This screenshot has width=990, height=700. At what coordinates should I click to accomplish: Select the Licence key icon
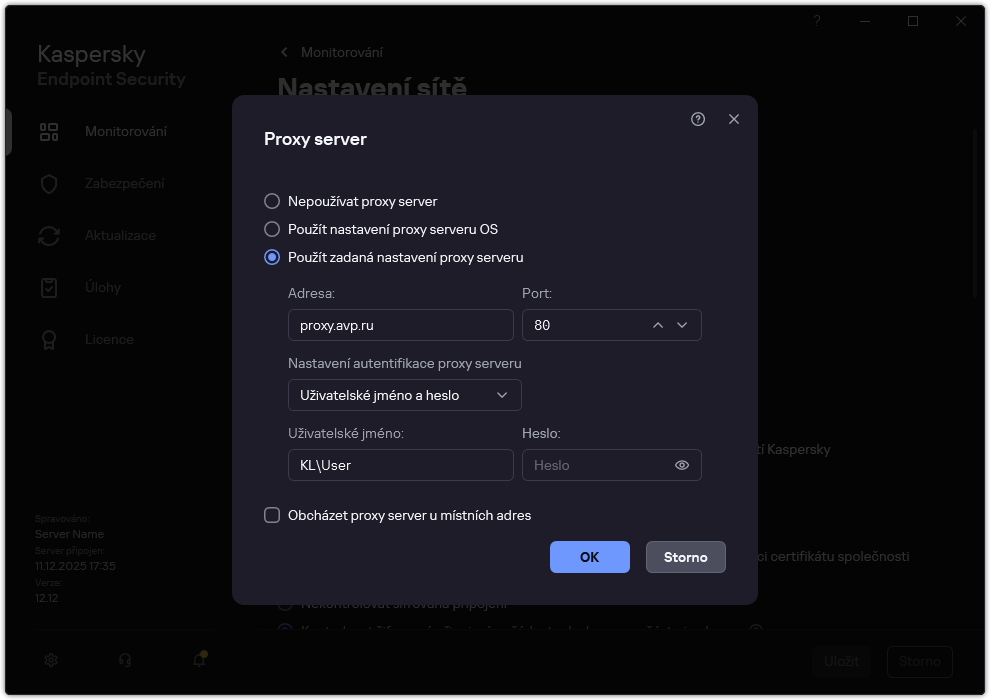point(49,339)
